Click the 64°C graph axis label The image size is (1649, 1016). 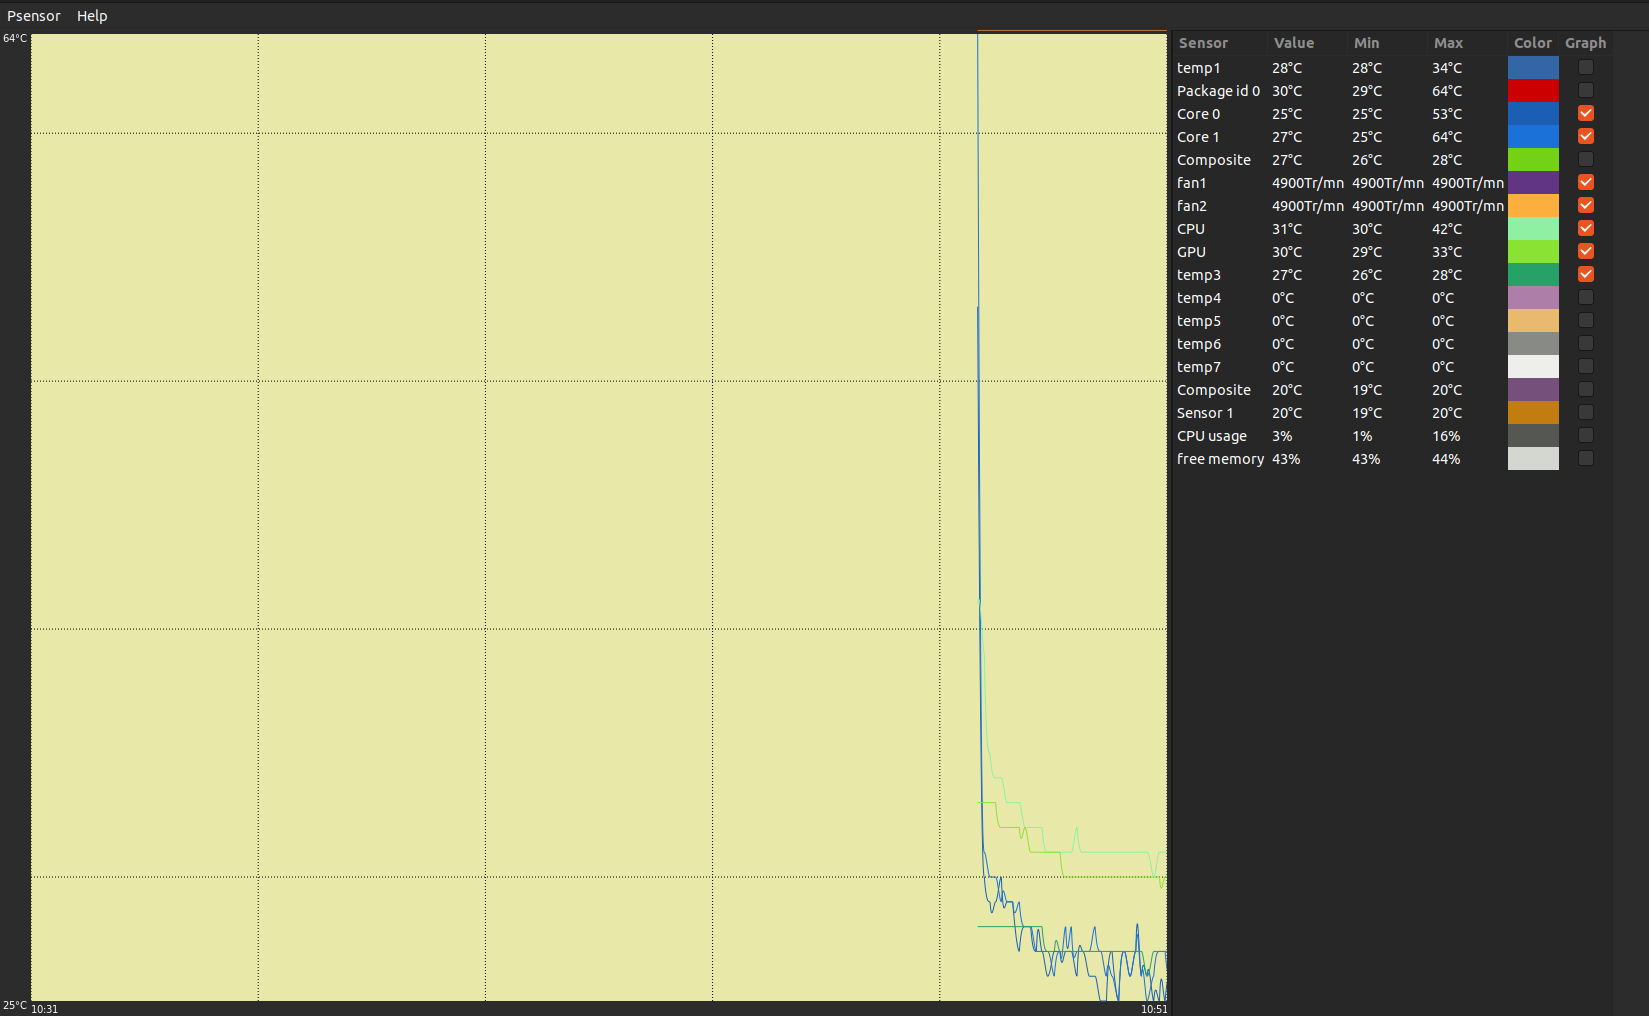tap(15, 38)
